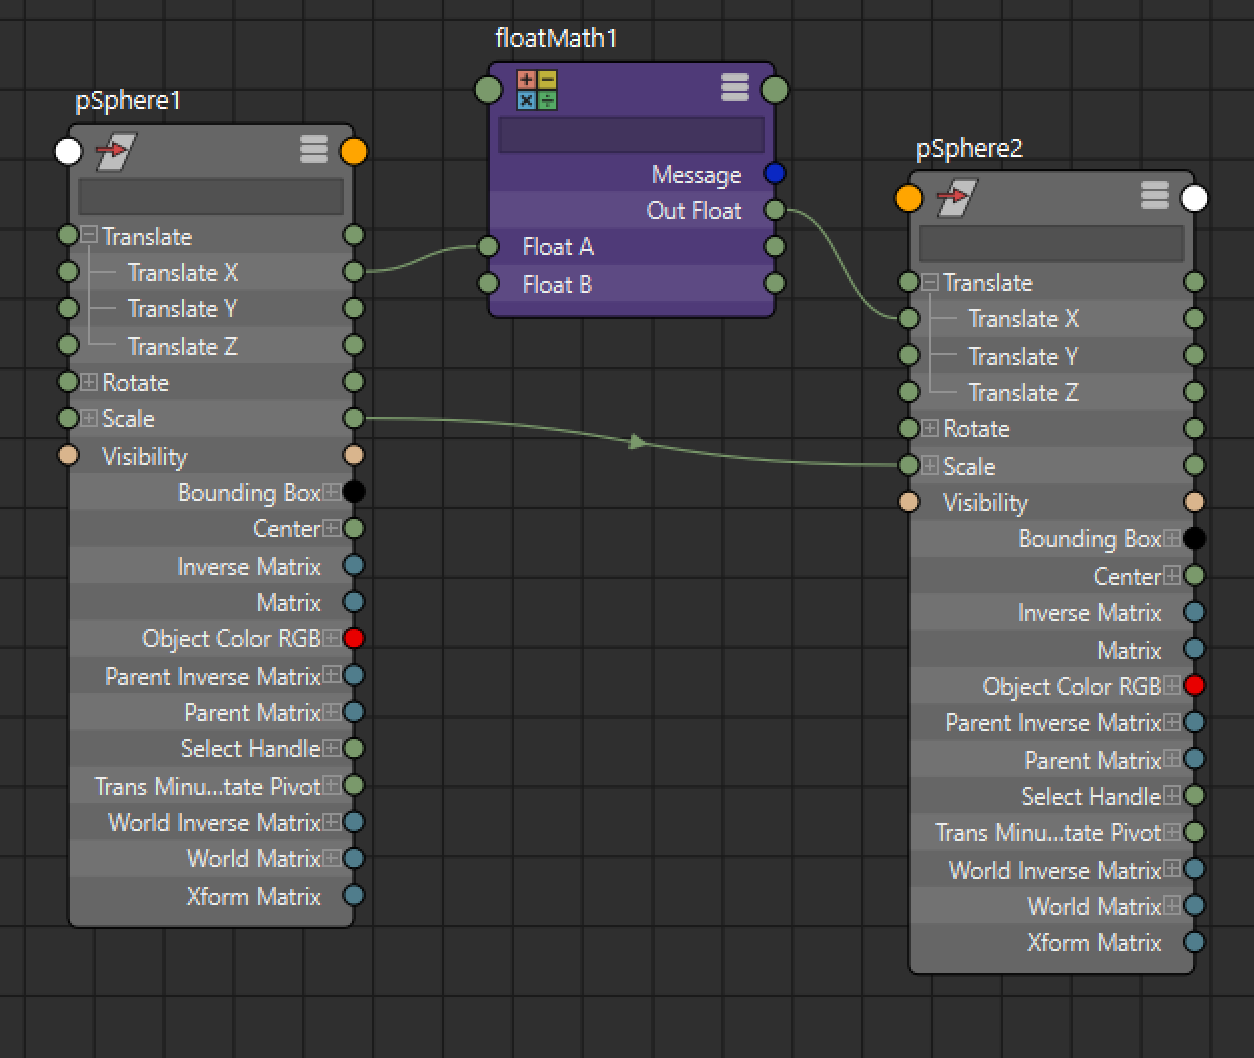
Task: Collapse pSphere2 Translate attribute group
Action: pyautogui.click(x=930, y=282)
